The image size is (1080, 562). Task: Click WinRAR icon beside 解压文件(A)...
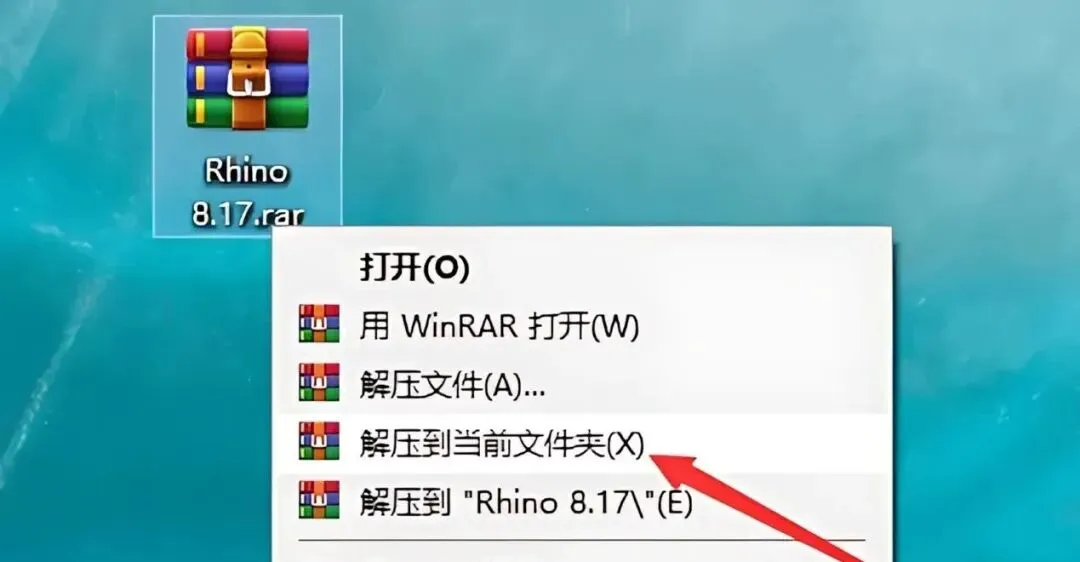pyautogui.click(x=319, y=383)
